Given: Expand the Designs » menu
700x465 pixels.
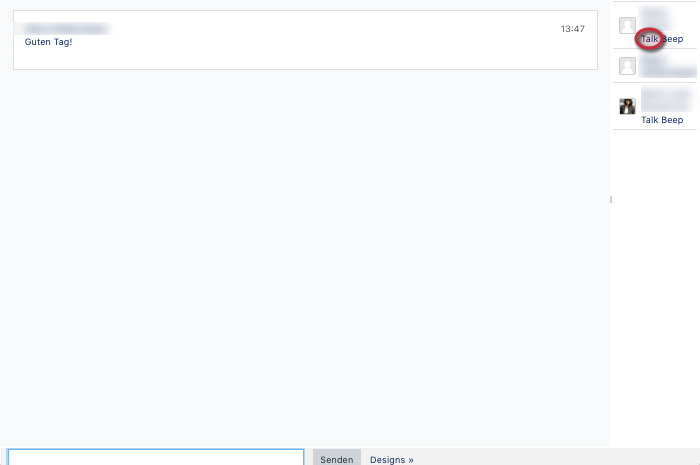Looking at the screenshot, I should tap(391, 460).
